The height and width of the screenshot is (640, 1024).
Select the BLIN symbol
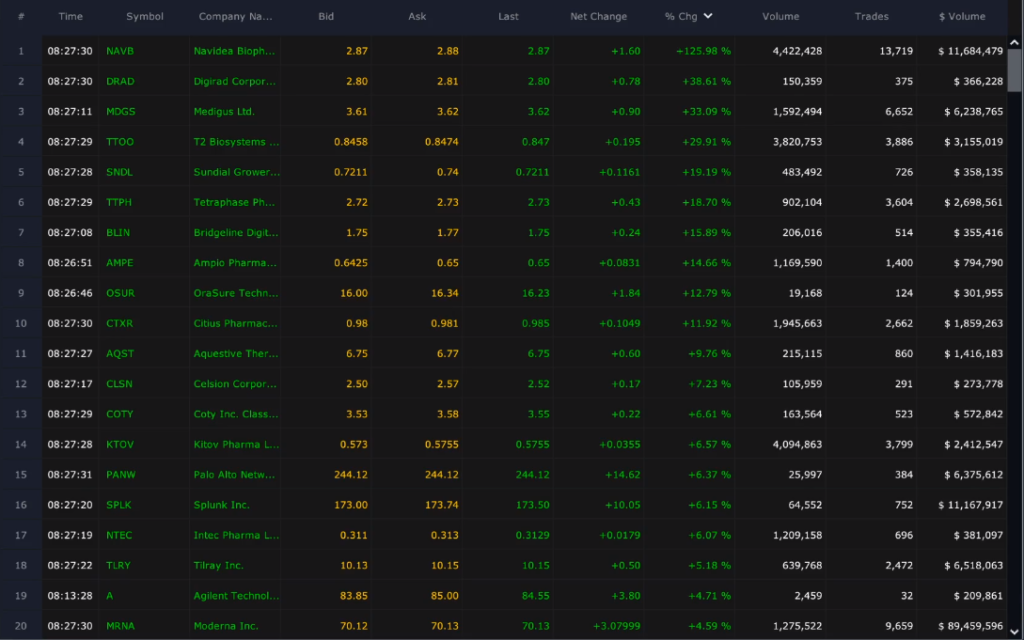tap(118, 232)
